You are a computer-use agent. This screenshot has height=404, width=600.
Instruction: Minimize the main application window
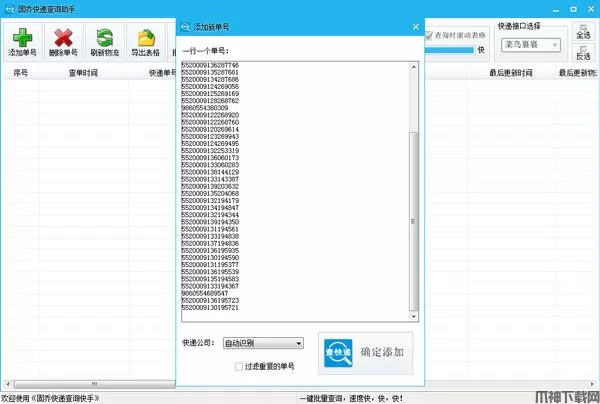tap(556, 9)
